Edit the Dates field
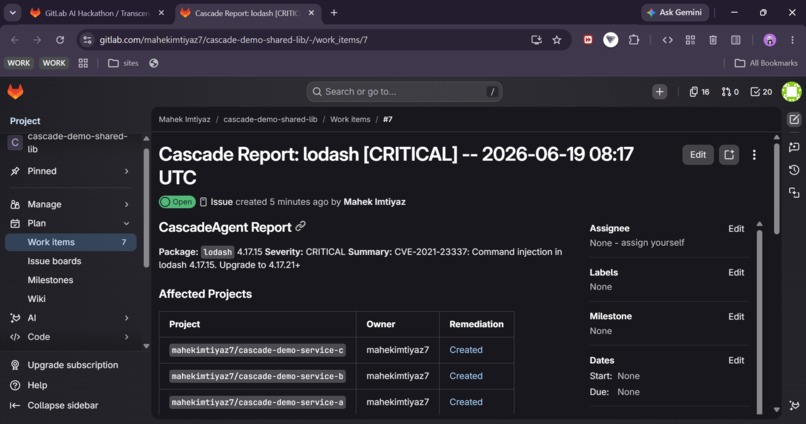 click(736, 360)
